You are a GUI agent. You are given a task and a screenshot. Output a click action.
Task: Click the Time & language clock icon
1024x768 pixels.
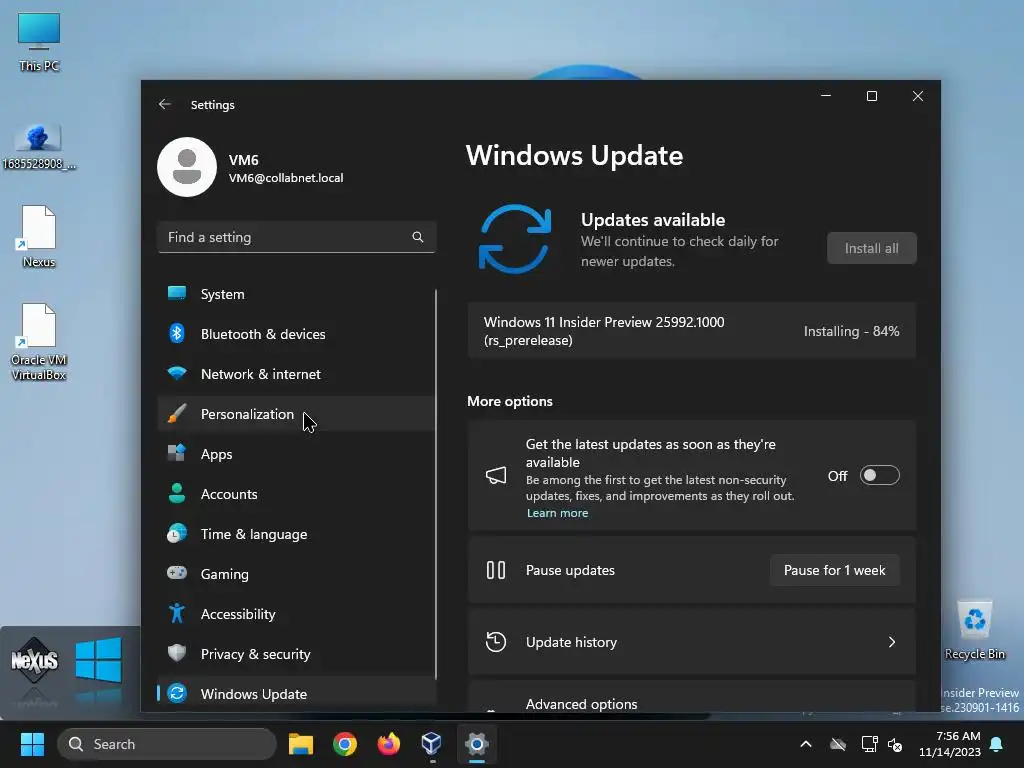pyautogui.click(x=177, y=534)
